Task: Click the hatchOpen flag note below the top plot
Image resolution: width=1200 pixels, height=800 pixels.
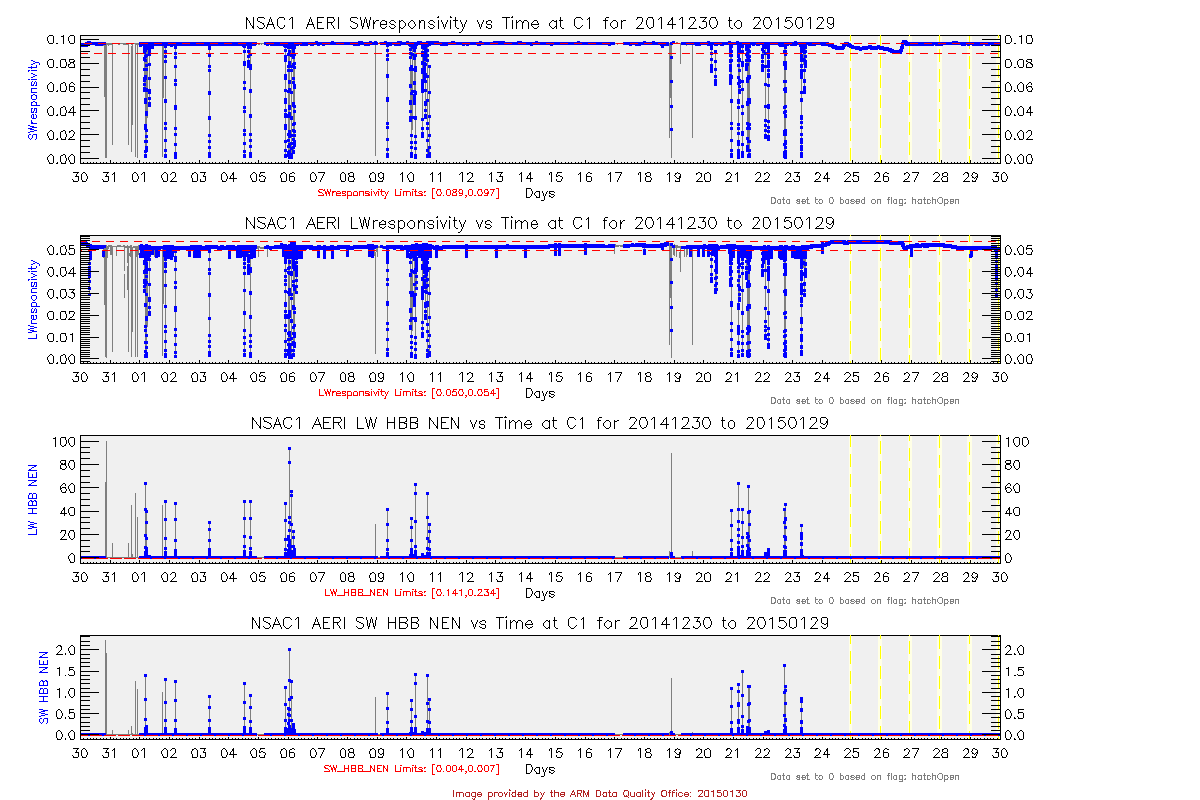Action: [x=864, y=201]
